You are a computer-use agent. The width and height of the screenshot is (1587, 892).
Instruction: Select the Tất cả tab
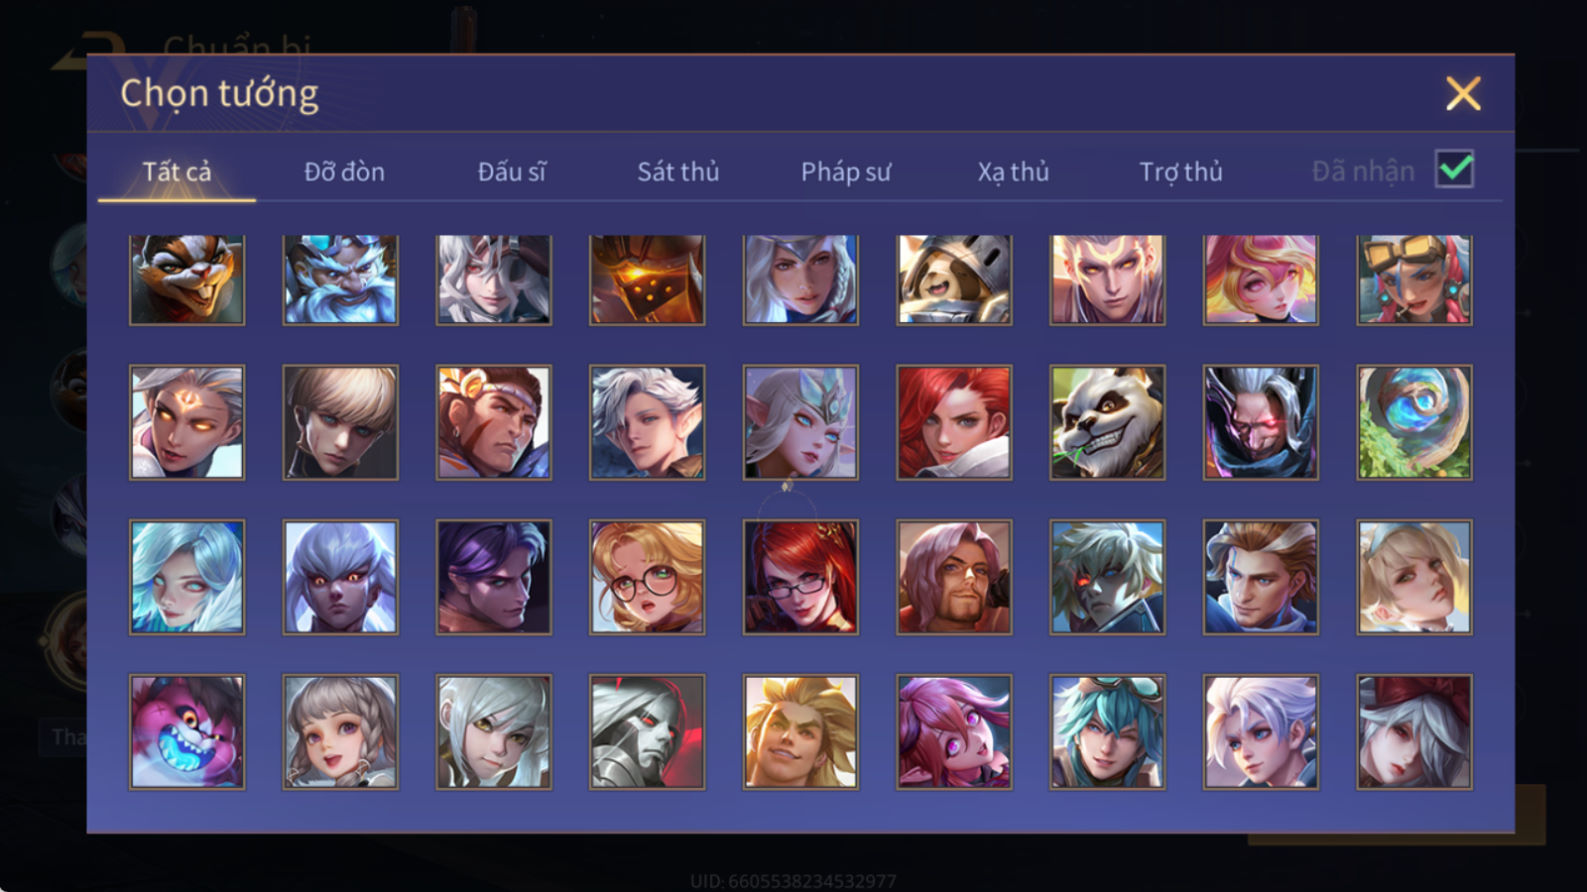[x=177, y=172]
